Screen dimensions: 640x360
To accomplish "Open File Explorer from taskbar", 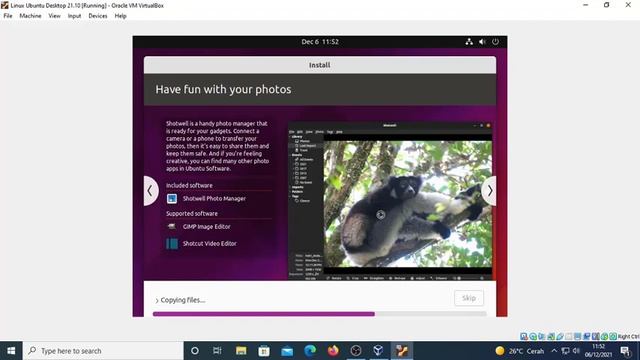I will [241, 351].
